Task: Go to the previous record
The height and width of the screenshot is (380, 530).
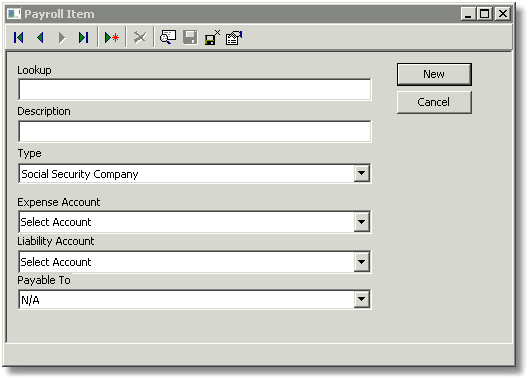Action: pos(40,38)
